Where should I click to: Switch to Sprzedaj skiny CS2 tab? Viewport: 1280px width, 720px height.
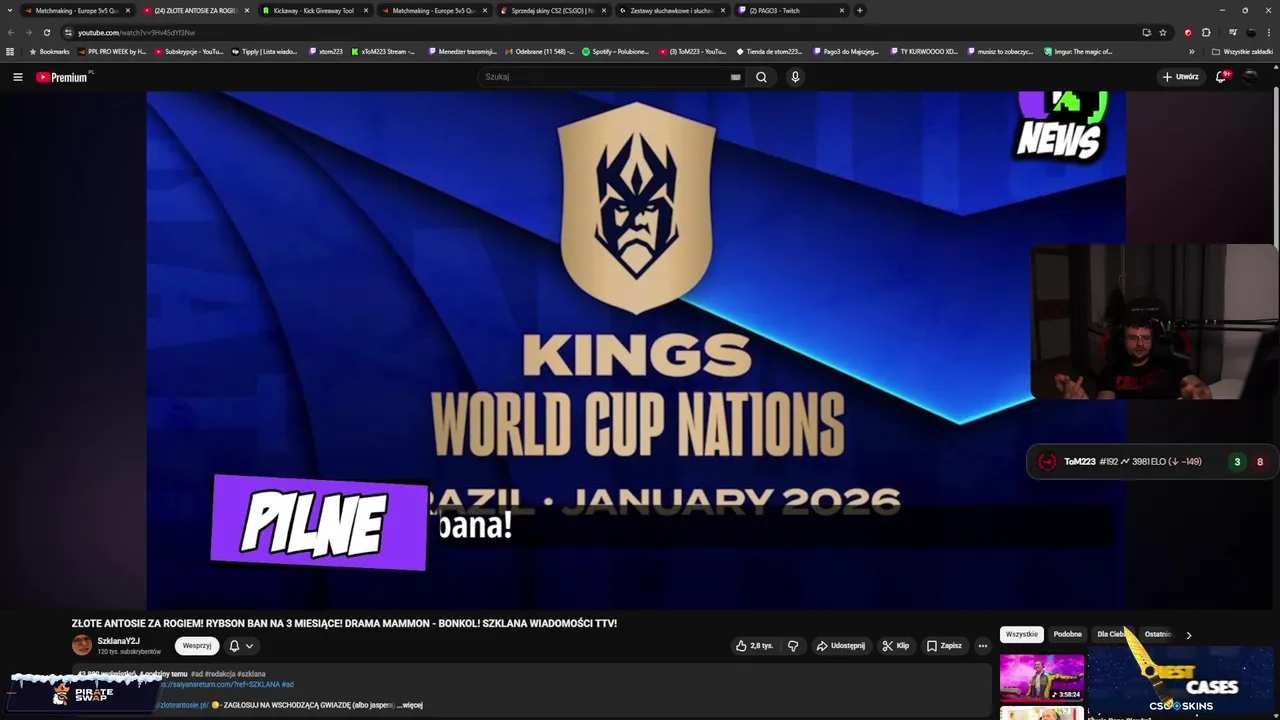coord(552,10)
